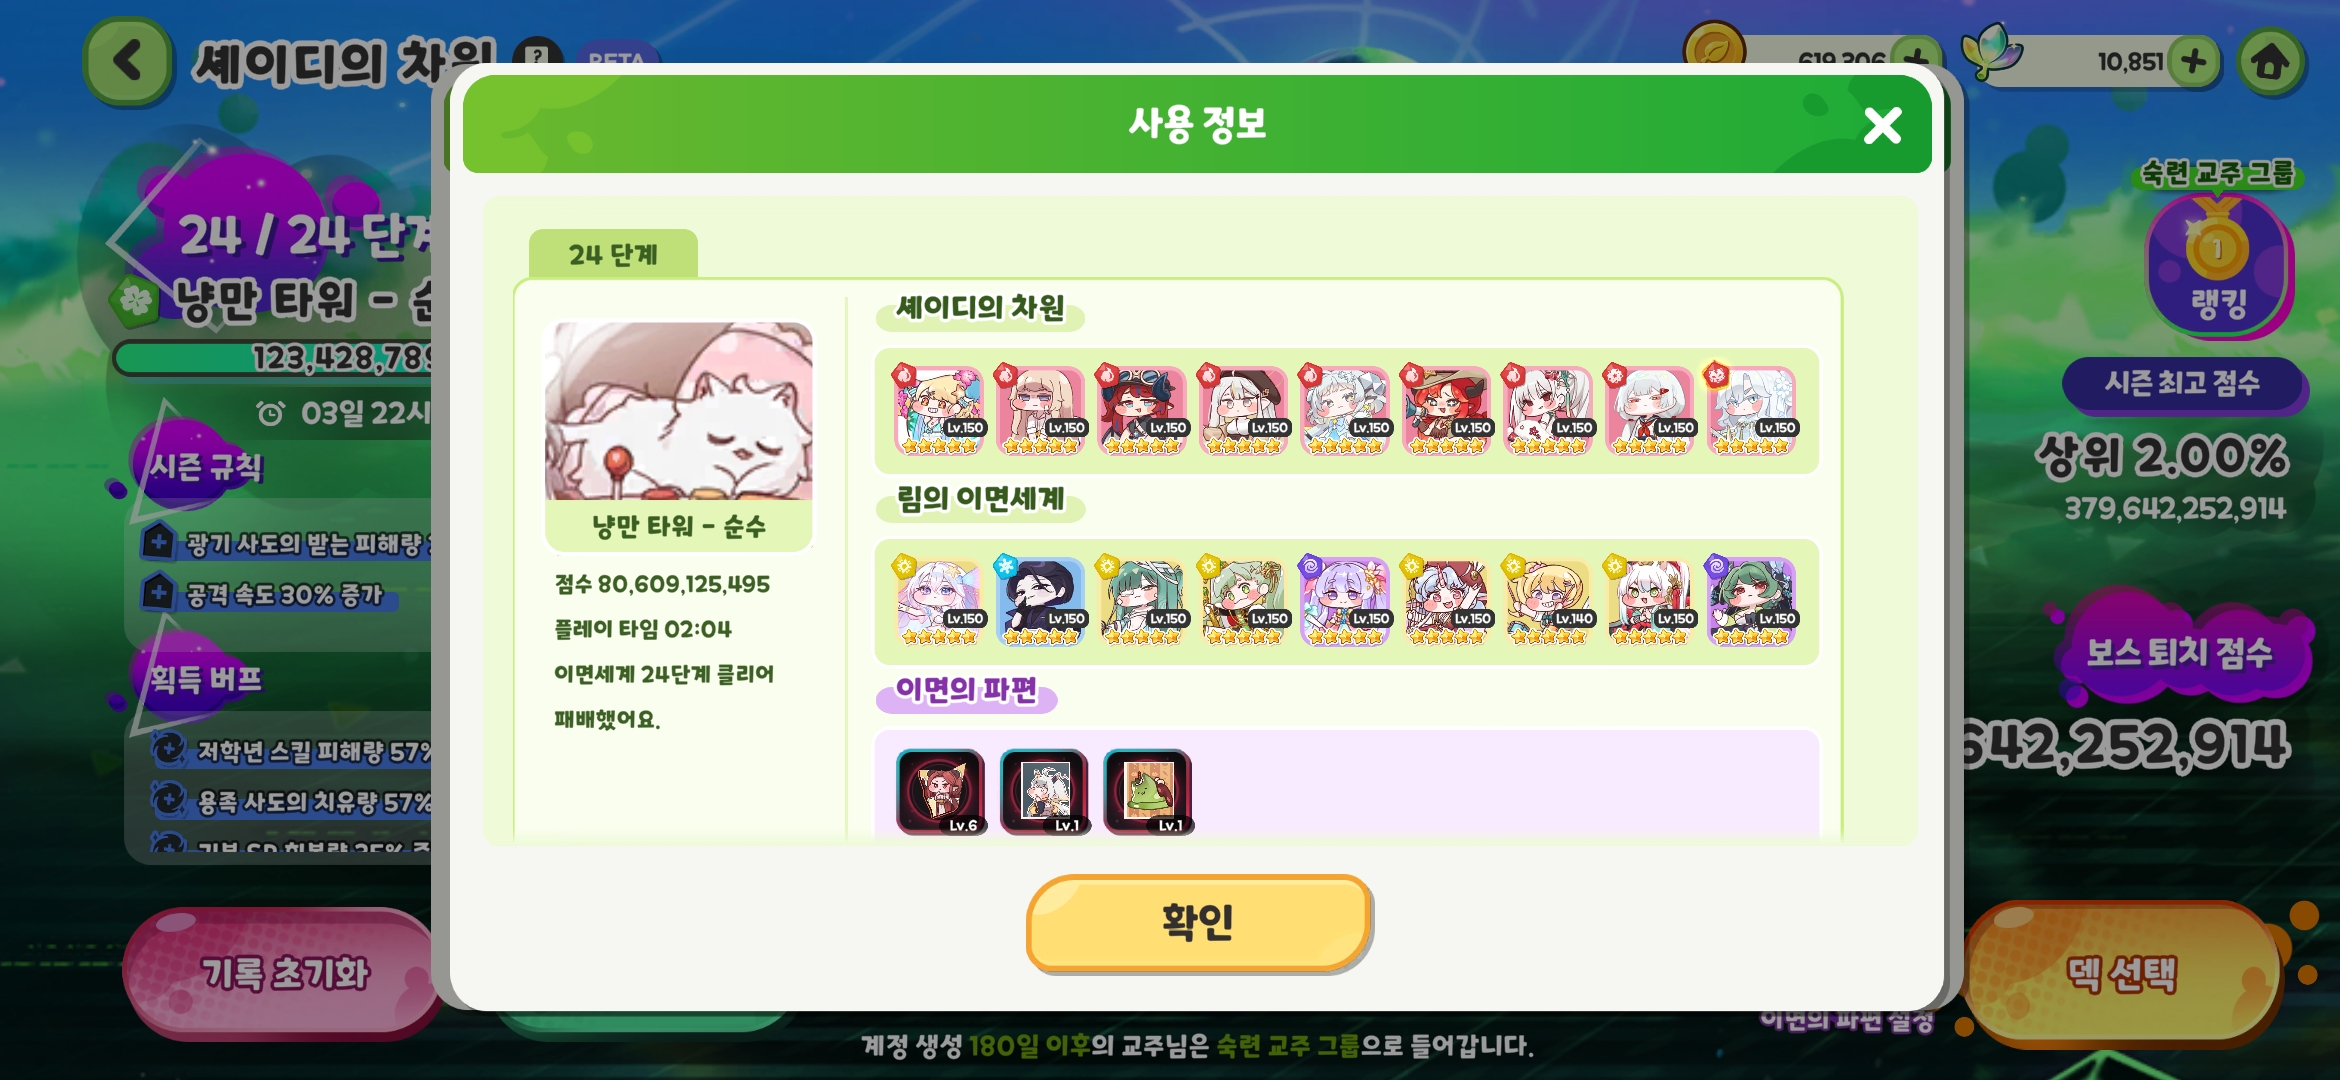Screen dimensions: 2340x1080
Task: Select the 24 단계 stage tab
Action: pyautogui.click(x=613, y=254)
